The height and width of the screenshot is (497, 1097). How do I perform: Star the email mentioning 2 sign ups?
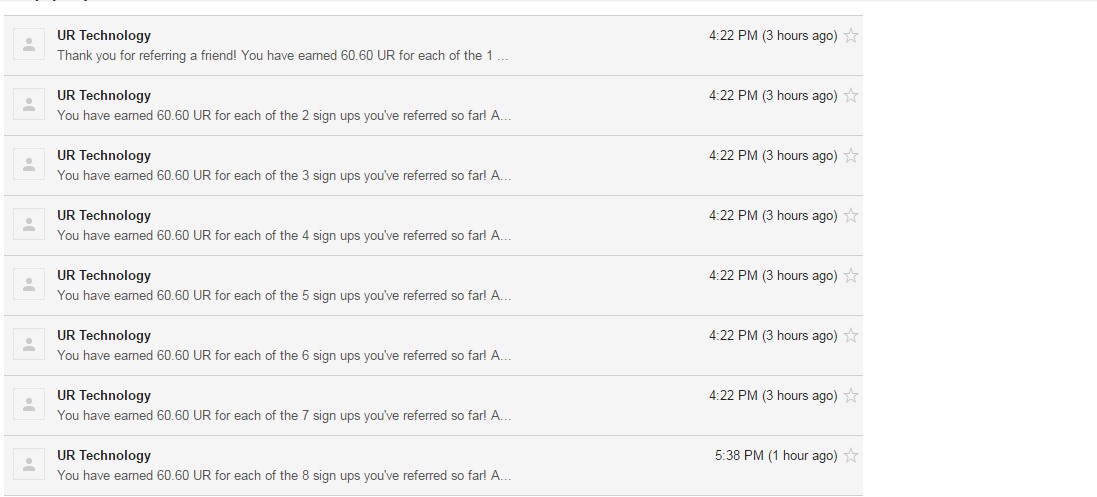tap(851, 96)
